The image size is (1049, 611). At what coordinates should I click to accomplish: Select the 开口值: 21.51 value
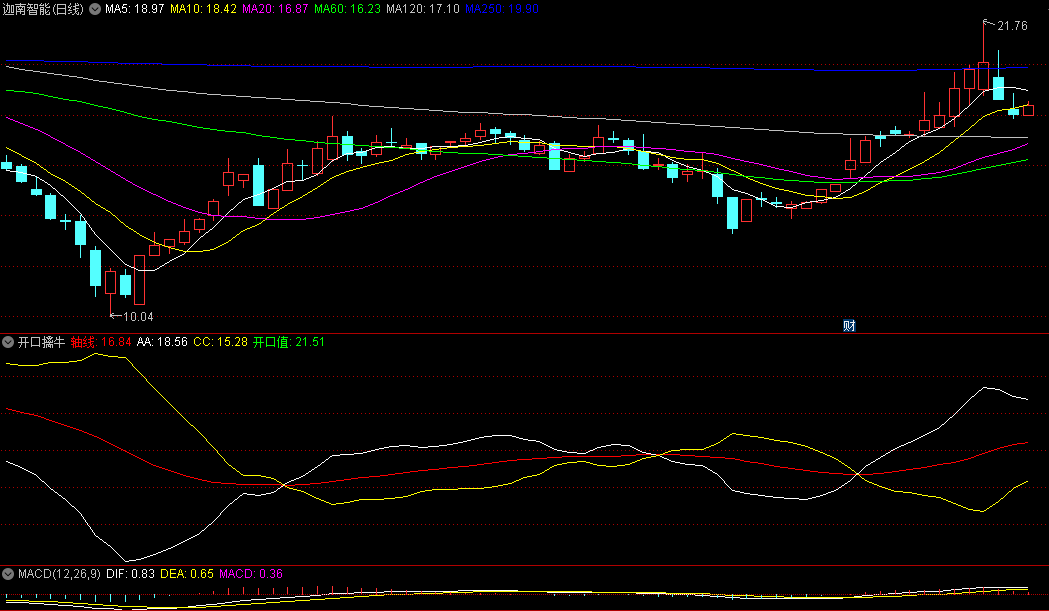289,342
